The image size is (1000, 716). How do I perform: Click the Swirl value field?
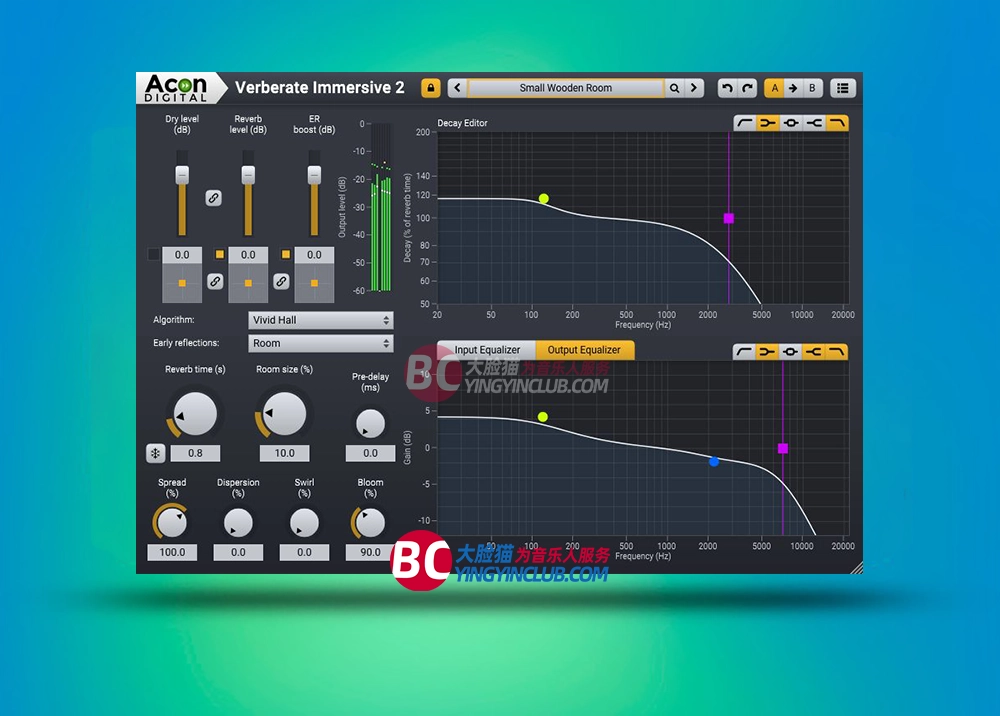304,552
